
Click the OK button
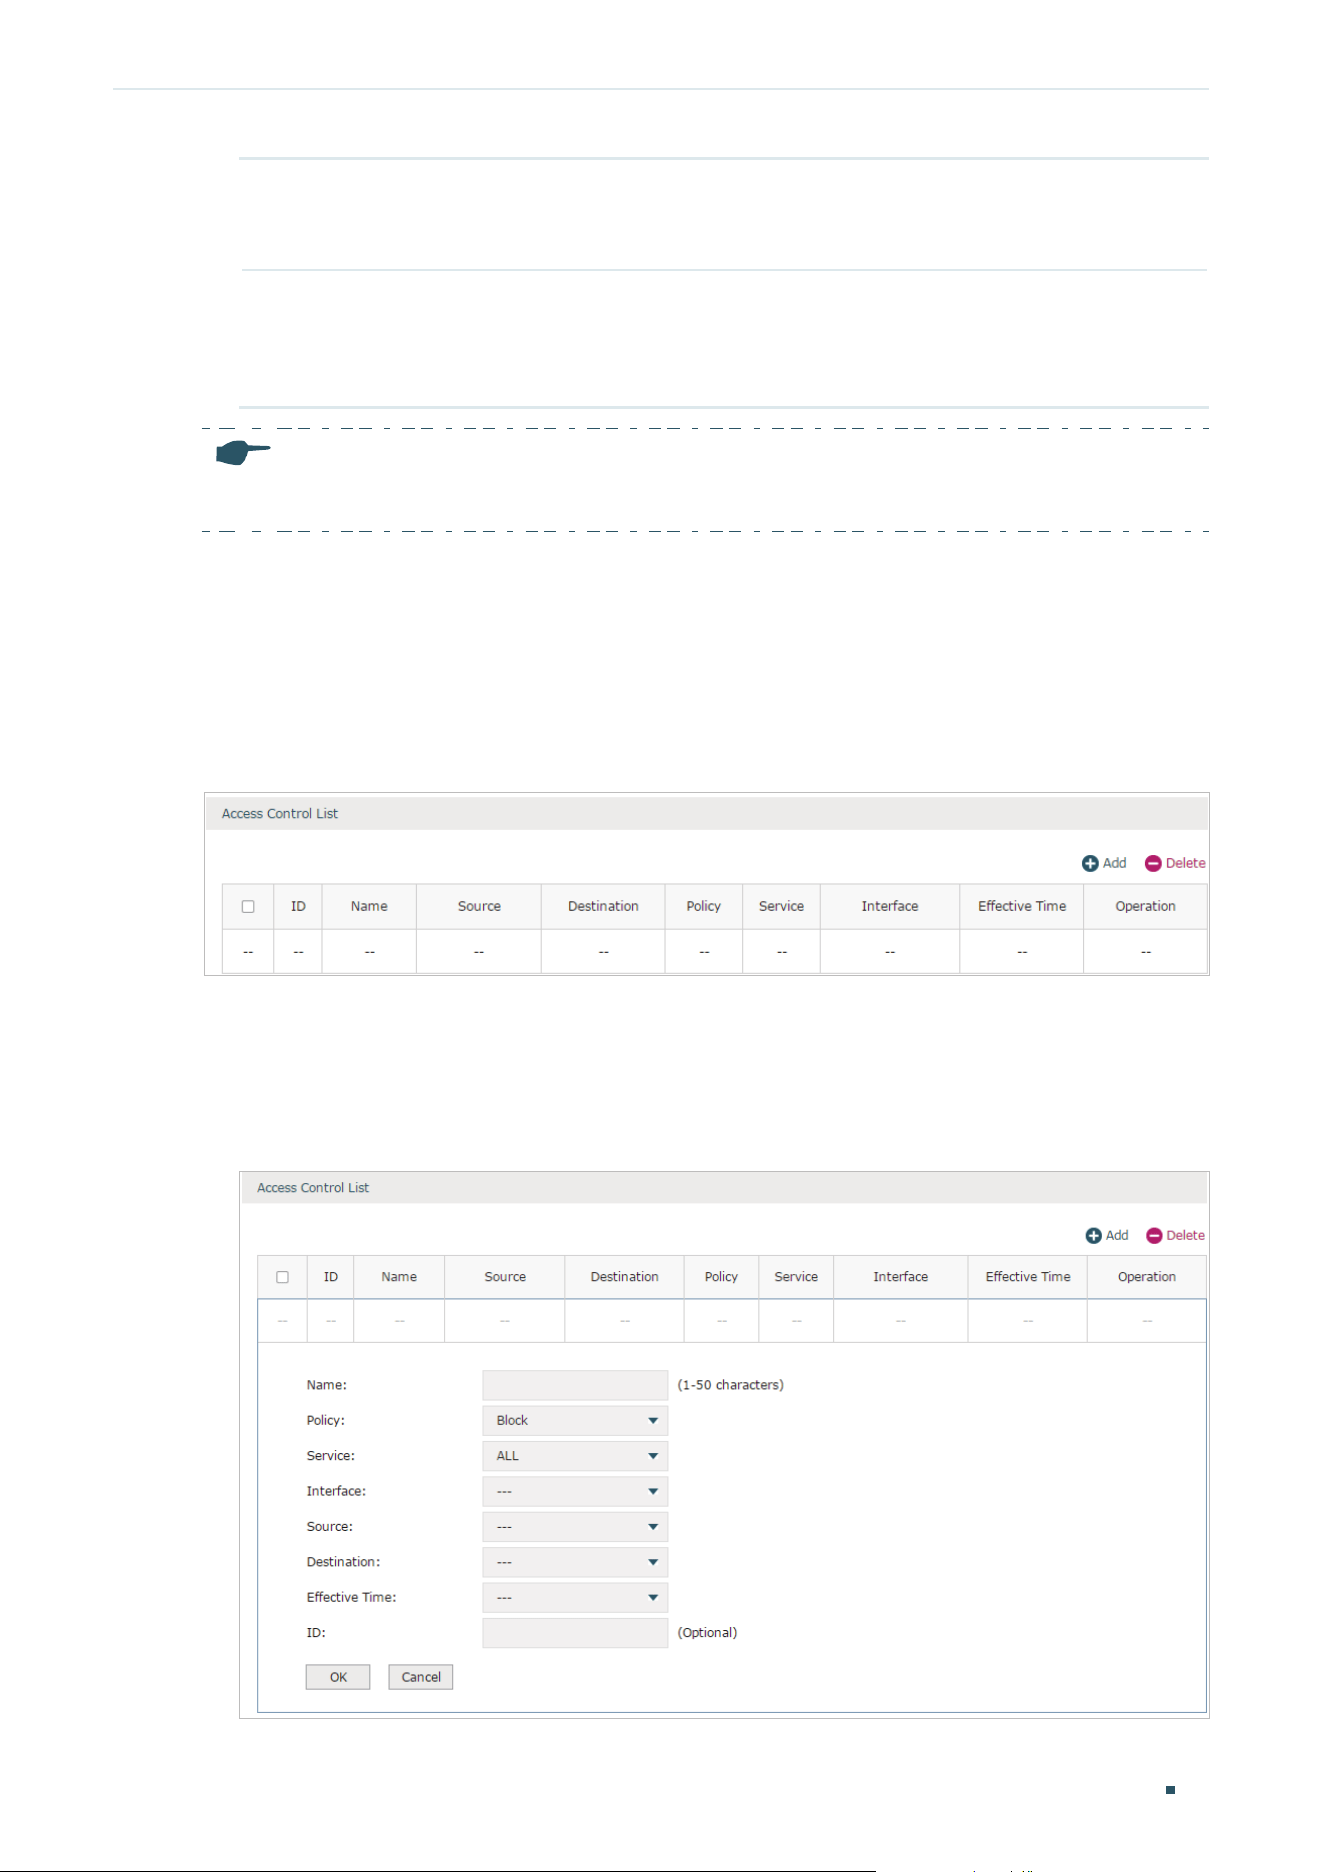[x=338, y=1677]
